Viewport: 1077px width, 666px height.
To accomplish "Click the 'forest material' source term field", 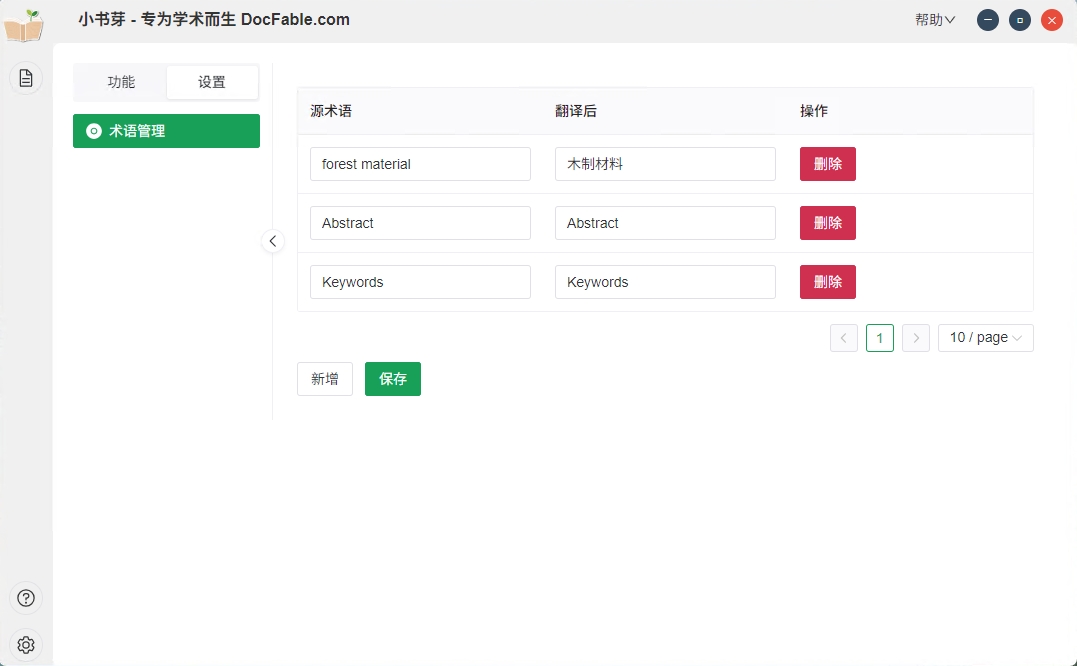I will pos(420,164).
